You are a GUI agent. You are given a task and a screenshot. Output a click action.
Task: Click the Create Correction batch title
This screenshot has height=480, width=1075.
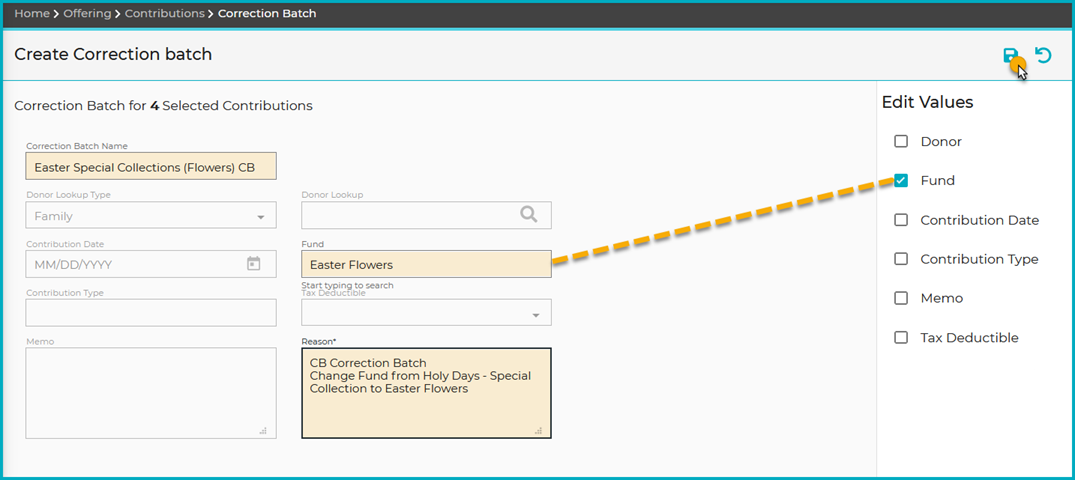pyautogui.click(x=113, y=54)
